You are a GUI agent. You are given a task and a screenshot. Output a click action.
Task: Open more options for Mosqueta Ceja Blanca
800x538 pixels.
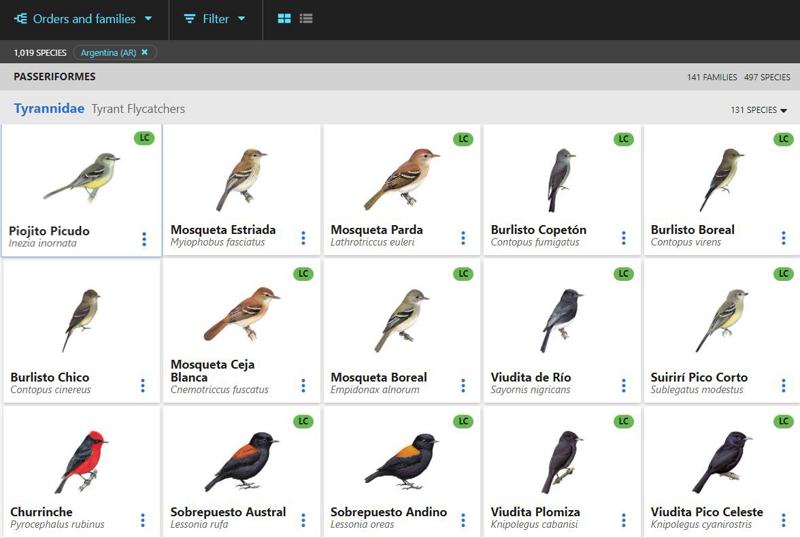point(304,385)
